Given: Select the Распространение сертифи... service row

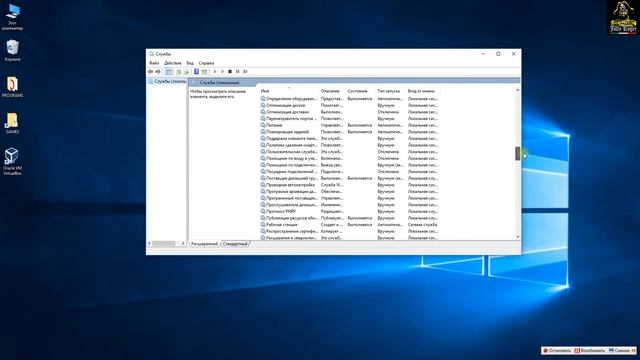Looking at the screenshot, I should point(349,231).
